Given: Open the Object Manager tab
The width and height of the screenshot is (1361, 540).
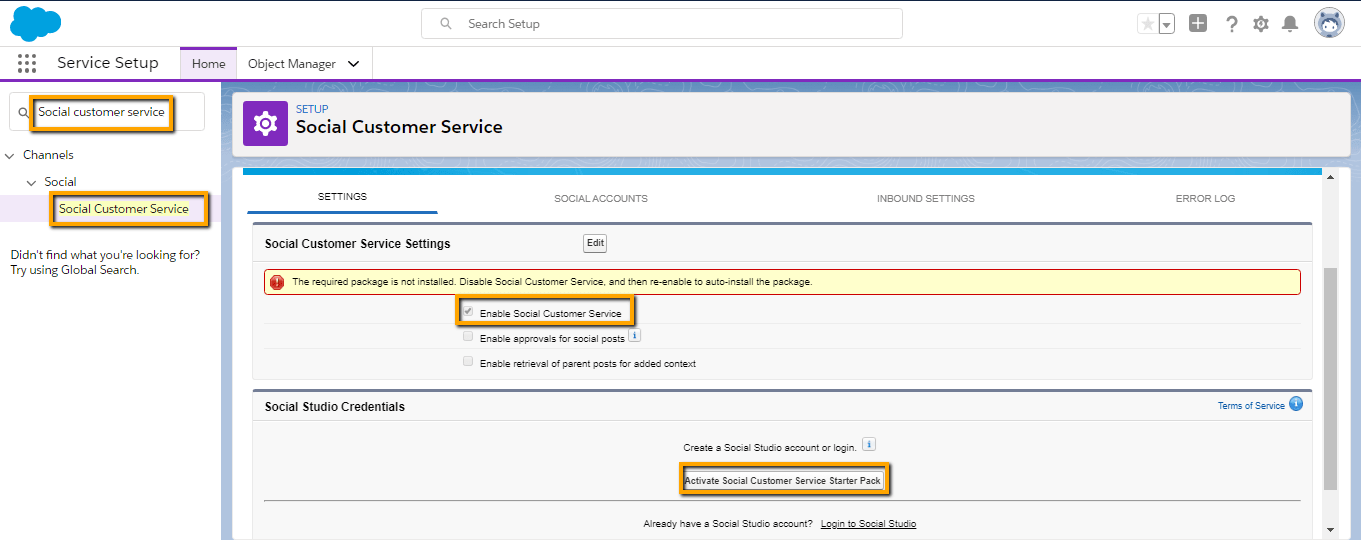Looking at the screenshot, I should 292,64.
